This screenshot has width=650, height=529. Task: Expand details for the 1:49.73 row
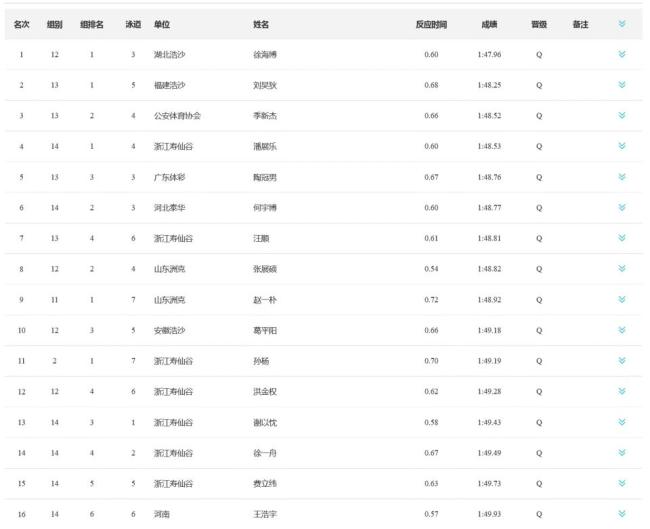622,483
